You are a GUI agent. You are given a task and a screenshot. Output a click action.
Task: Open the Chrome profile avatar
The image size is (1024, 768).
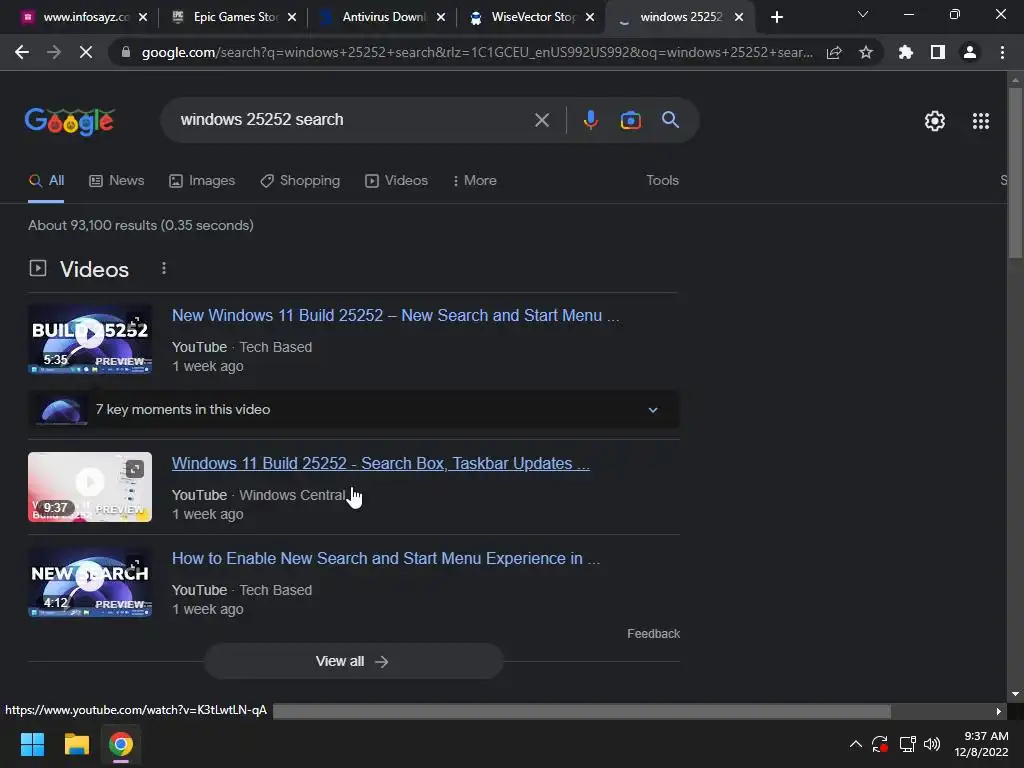(x=970, y=52)
